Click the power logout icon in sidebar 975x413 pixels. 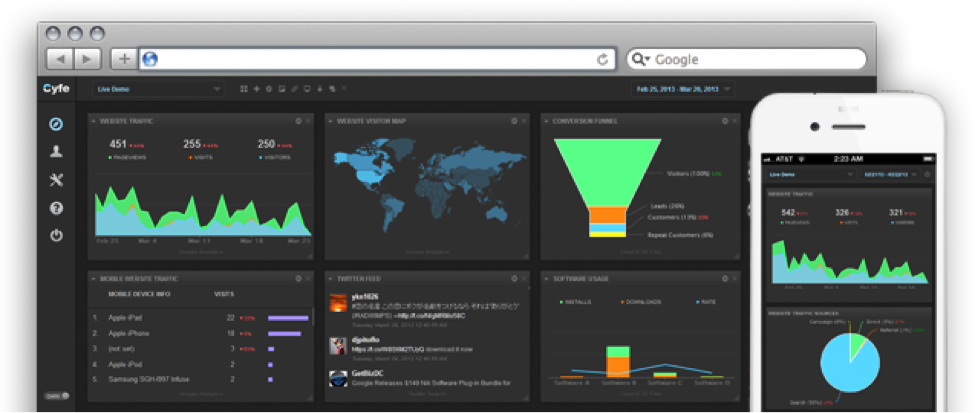56,236
